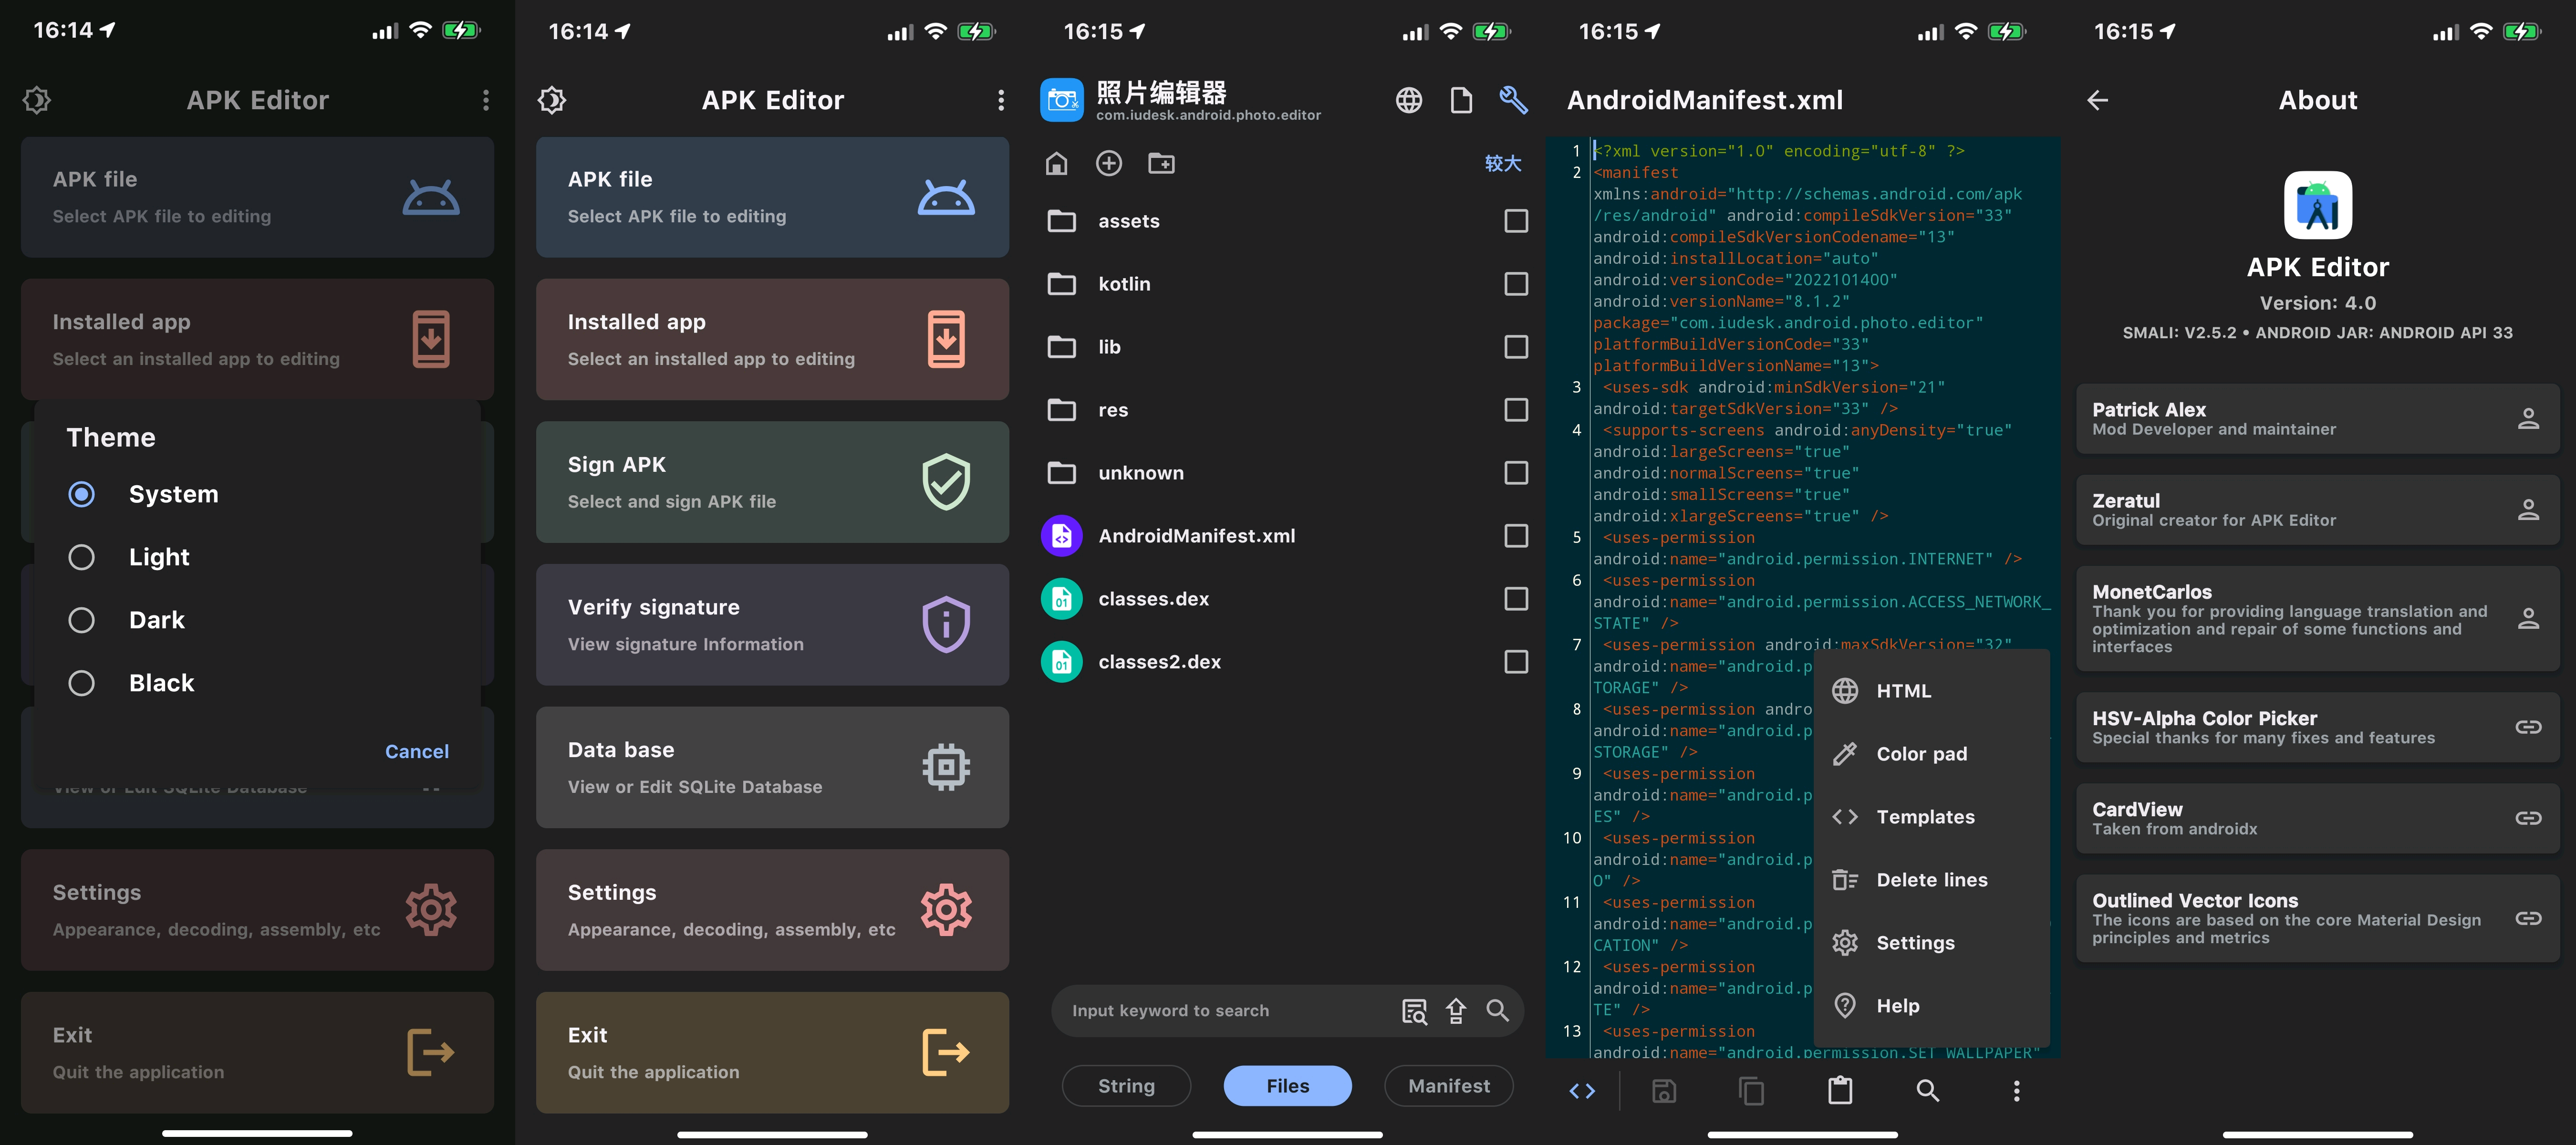
Task: Click the wrench build tool icon
Action: point(1513,100)
